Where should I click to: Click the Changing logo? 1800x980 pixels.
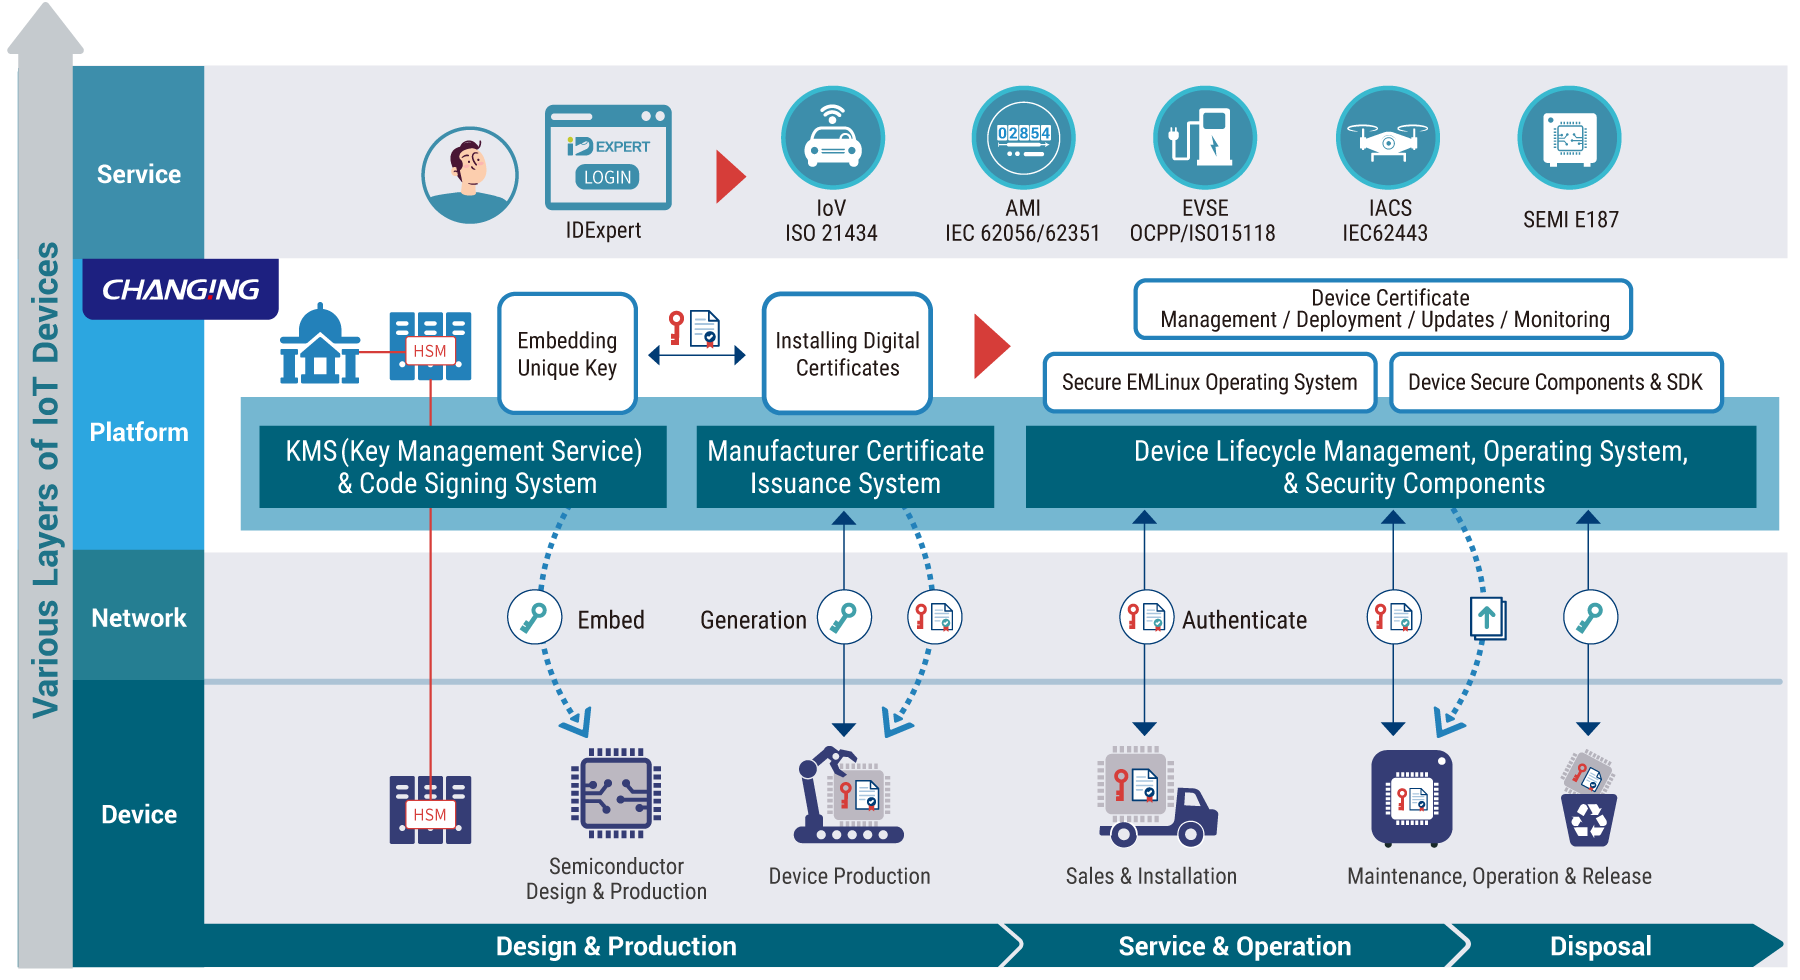pyautogui.click(x=181, y=290)
